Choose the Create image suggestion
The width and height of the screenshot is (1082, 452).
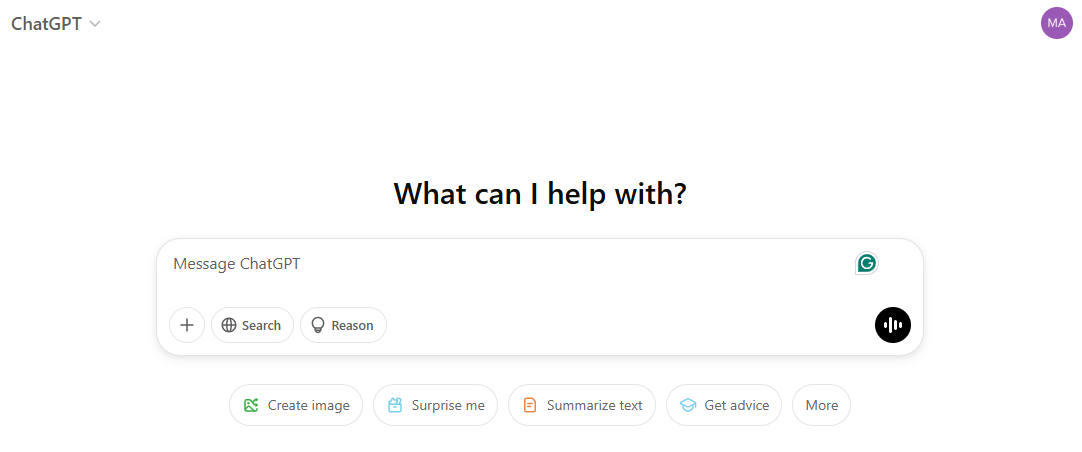pyautogui.click(x=297, y=405)
